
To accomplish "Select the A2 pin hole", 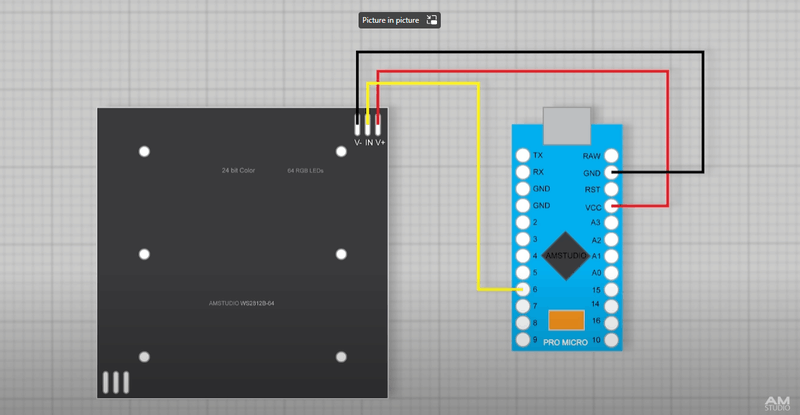I will (611, 239).
